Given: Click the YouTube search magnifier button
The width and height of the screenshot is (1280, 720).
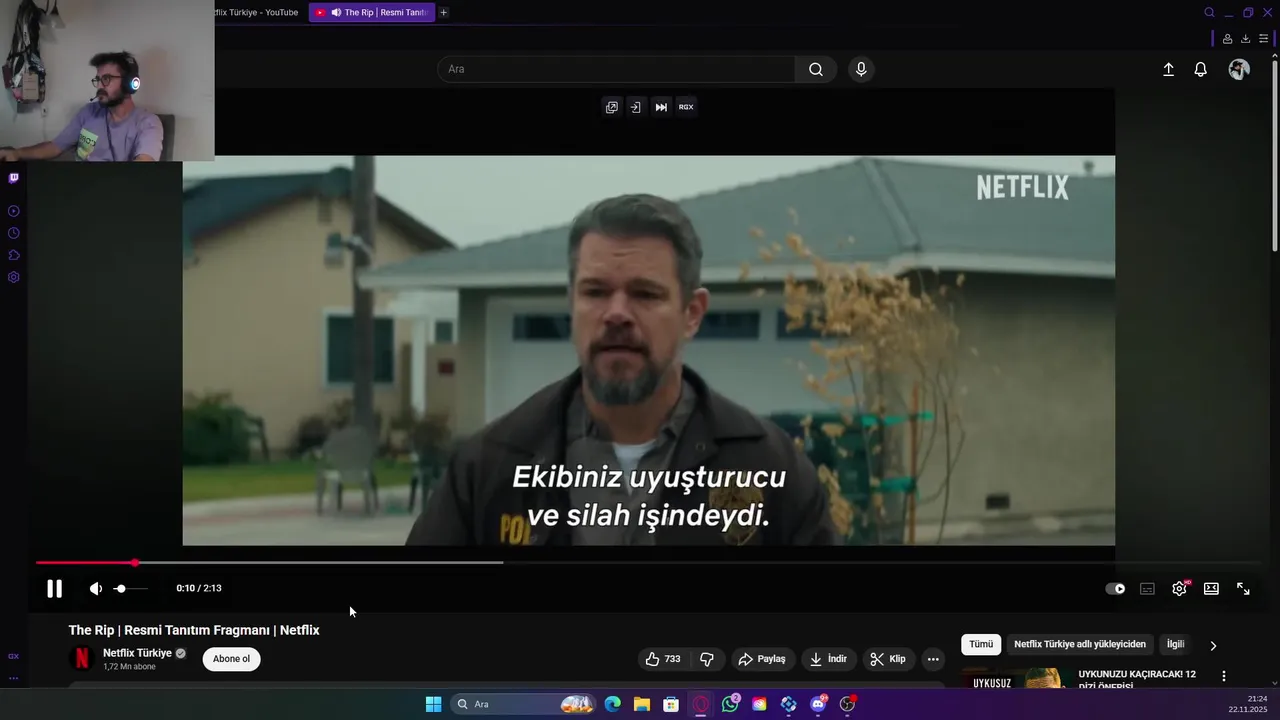Looking at the screenshot, I should [816, 69].
